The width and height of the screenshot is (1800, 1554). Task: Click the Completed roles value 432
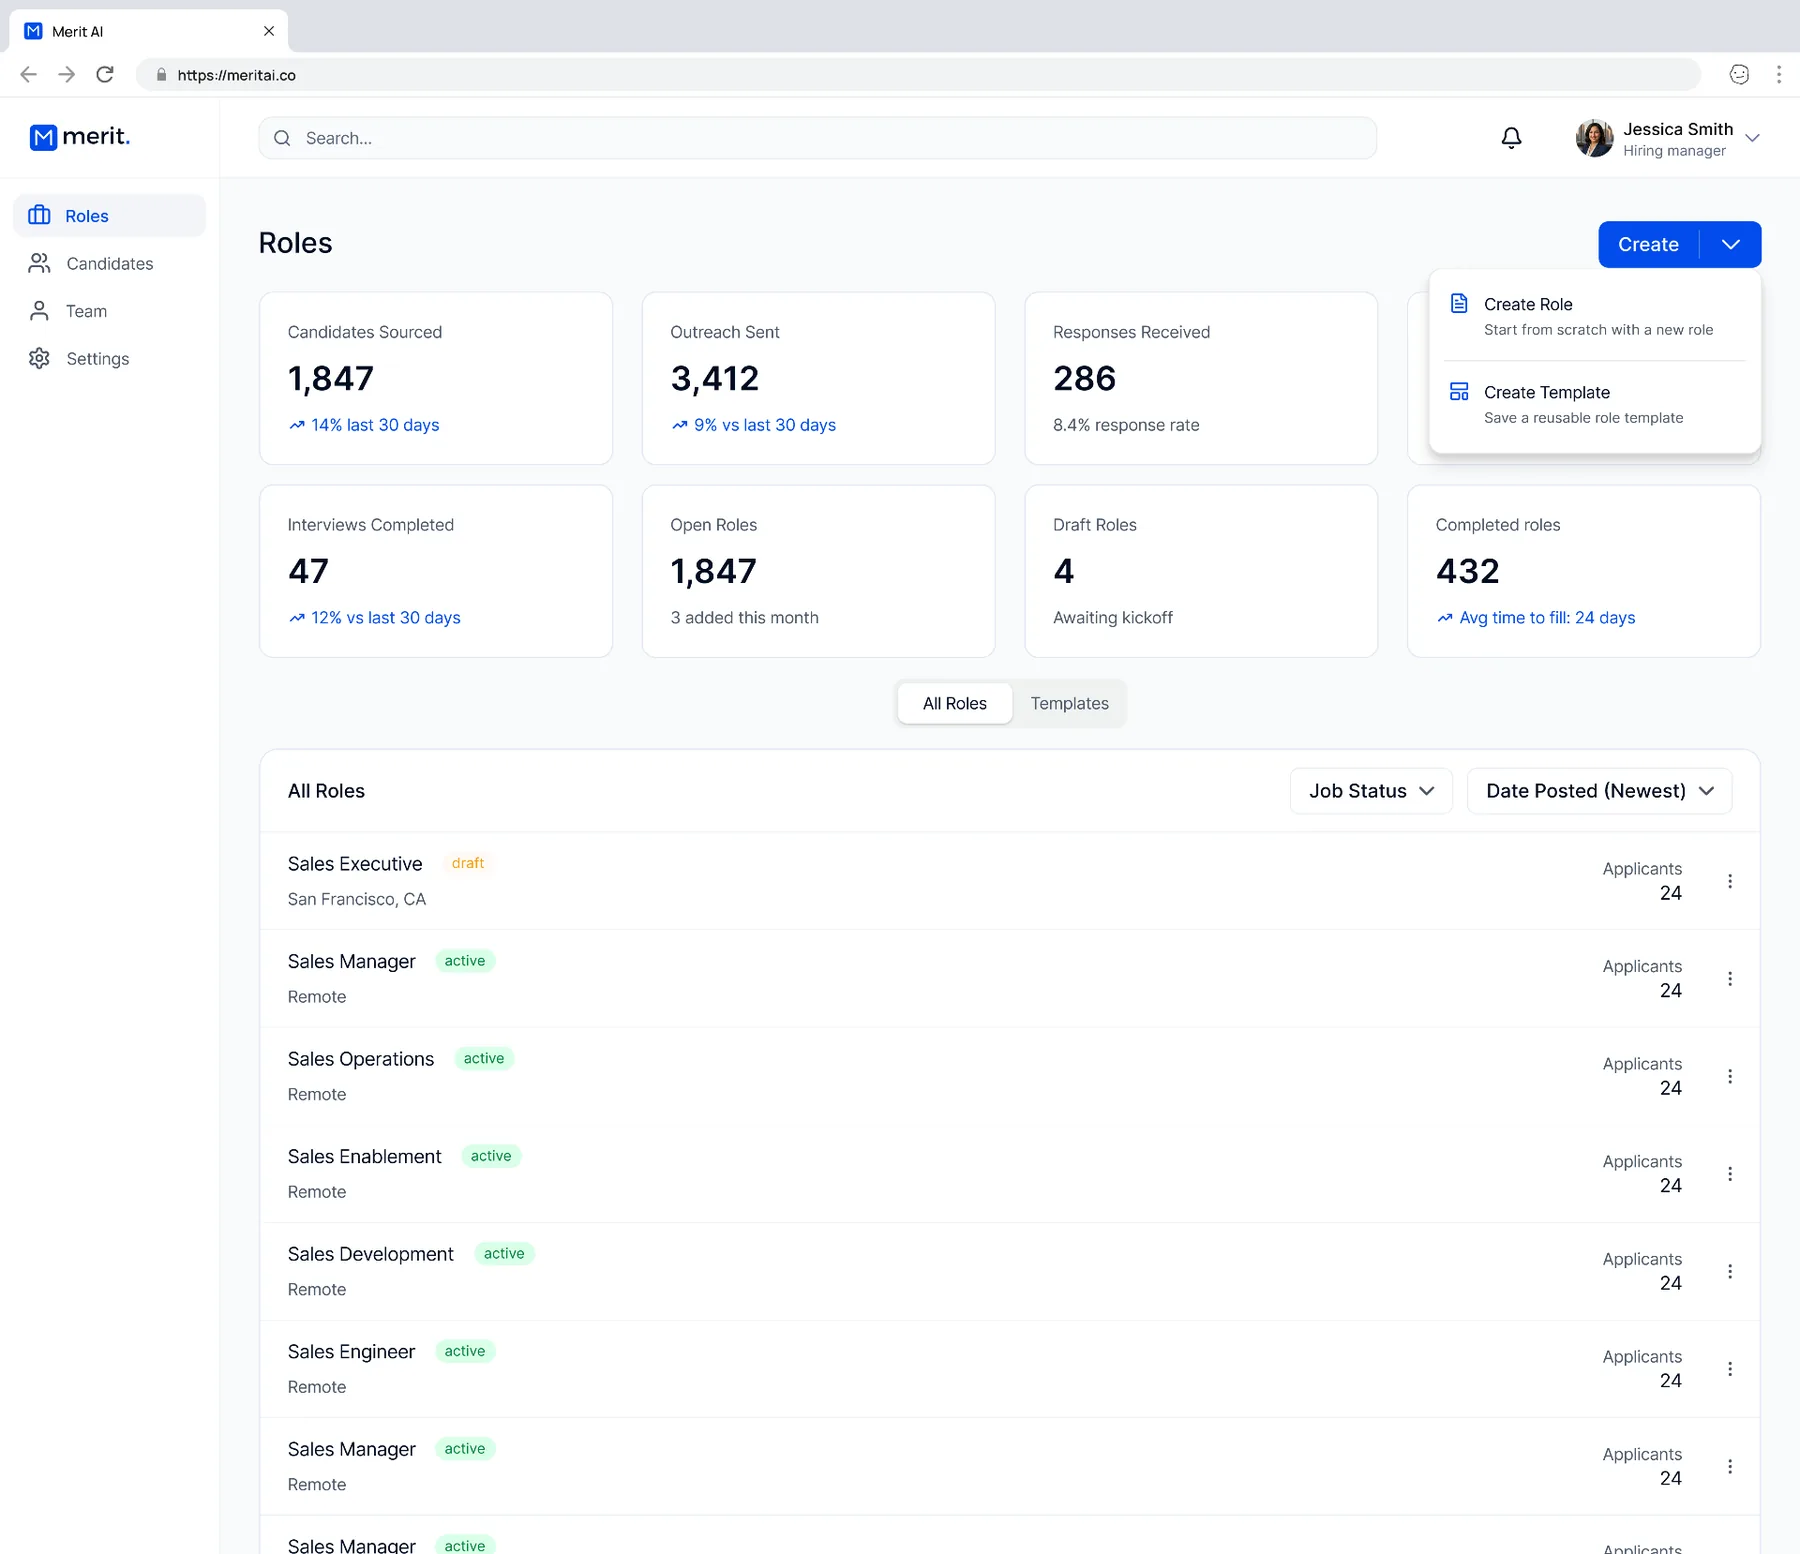coord(1468,571)
